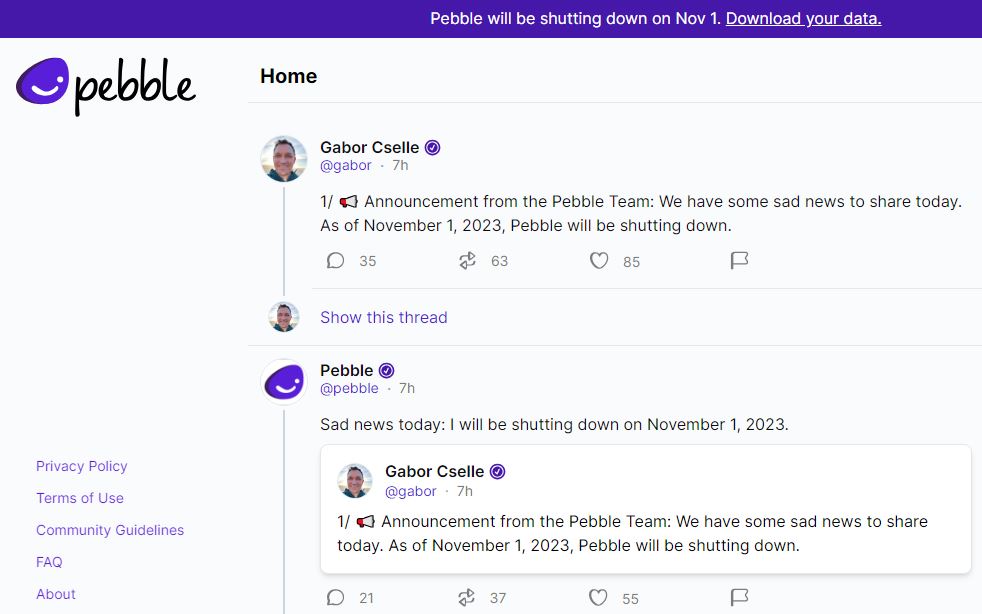The image size is (982, 614).
Task: Like the Pebble account's post
Action: click(x=598, y=598)
